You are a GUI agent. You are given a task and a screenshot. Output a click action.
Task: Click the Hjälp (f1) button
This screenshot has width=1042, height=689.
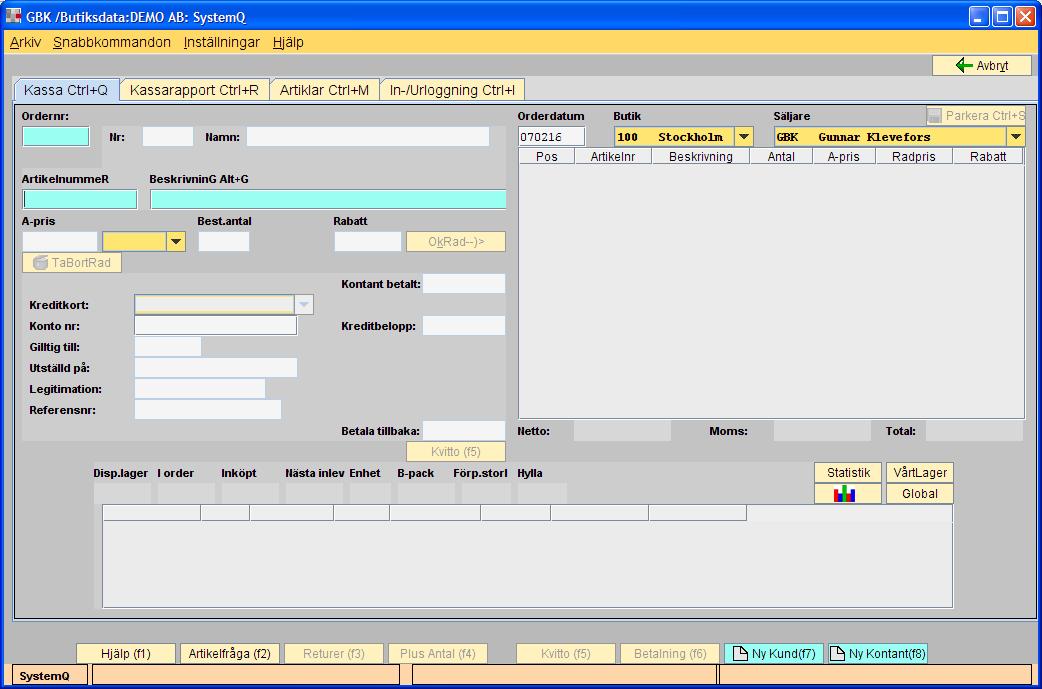coord(126,654)
